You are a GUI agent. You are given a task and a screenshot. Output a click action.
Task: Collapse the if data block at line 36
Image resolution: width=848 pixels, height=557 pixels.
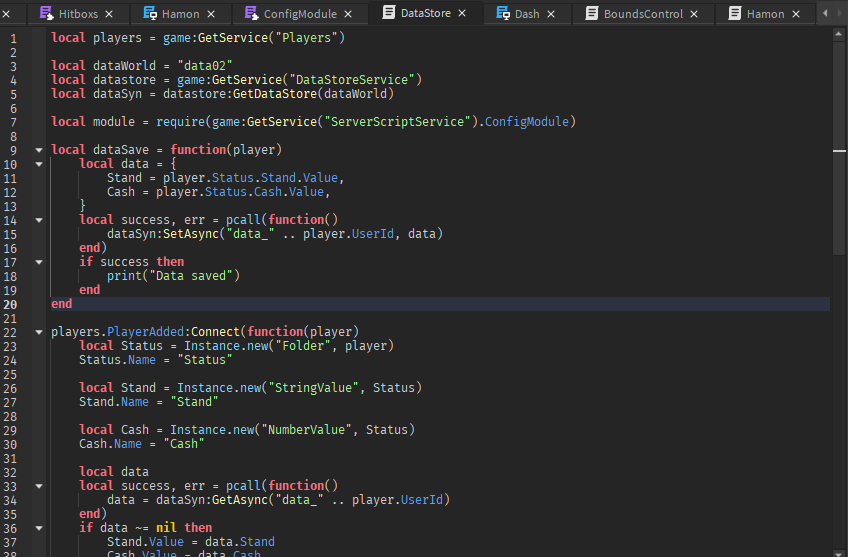[x=39, y=528]
